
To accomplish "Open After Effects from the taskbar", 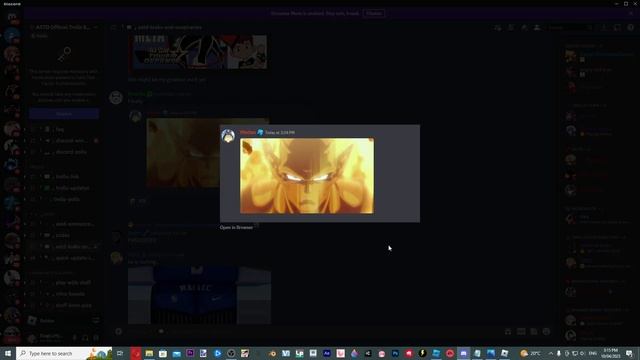I will [x=327, y=353].
